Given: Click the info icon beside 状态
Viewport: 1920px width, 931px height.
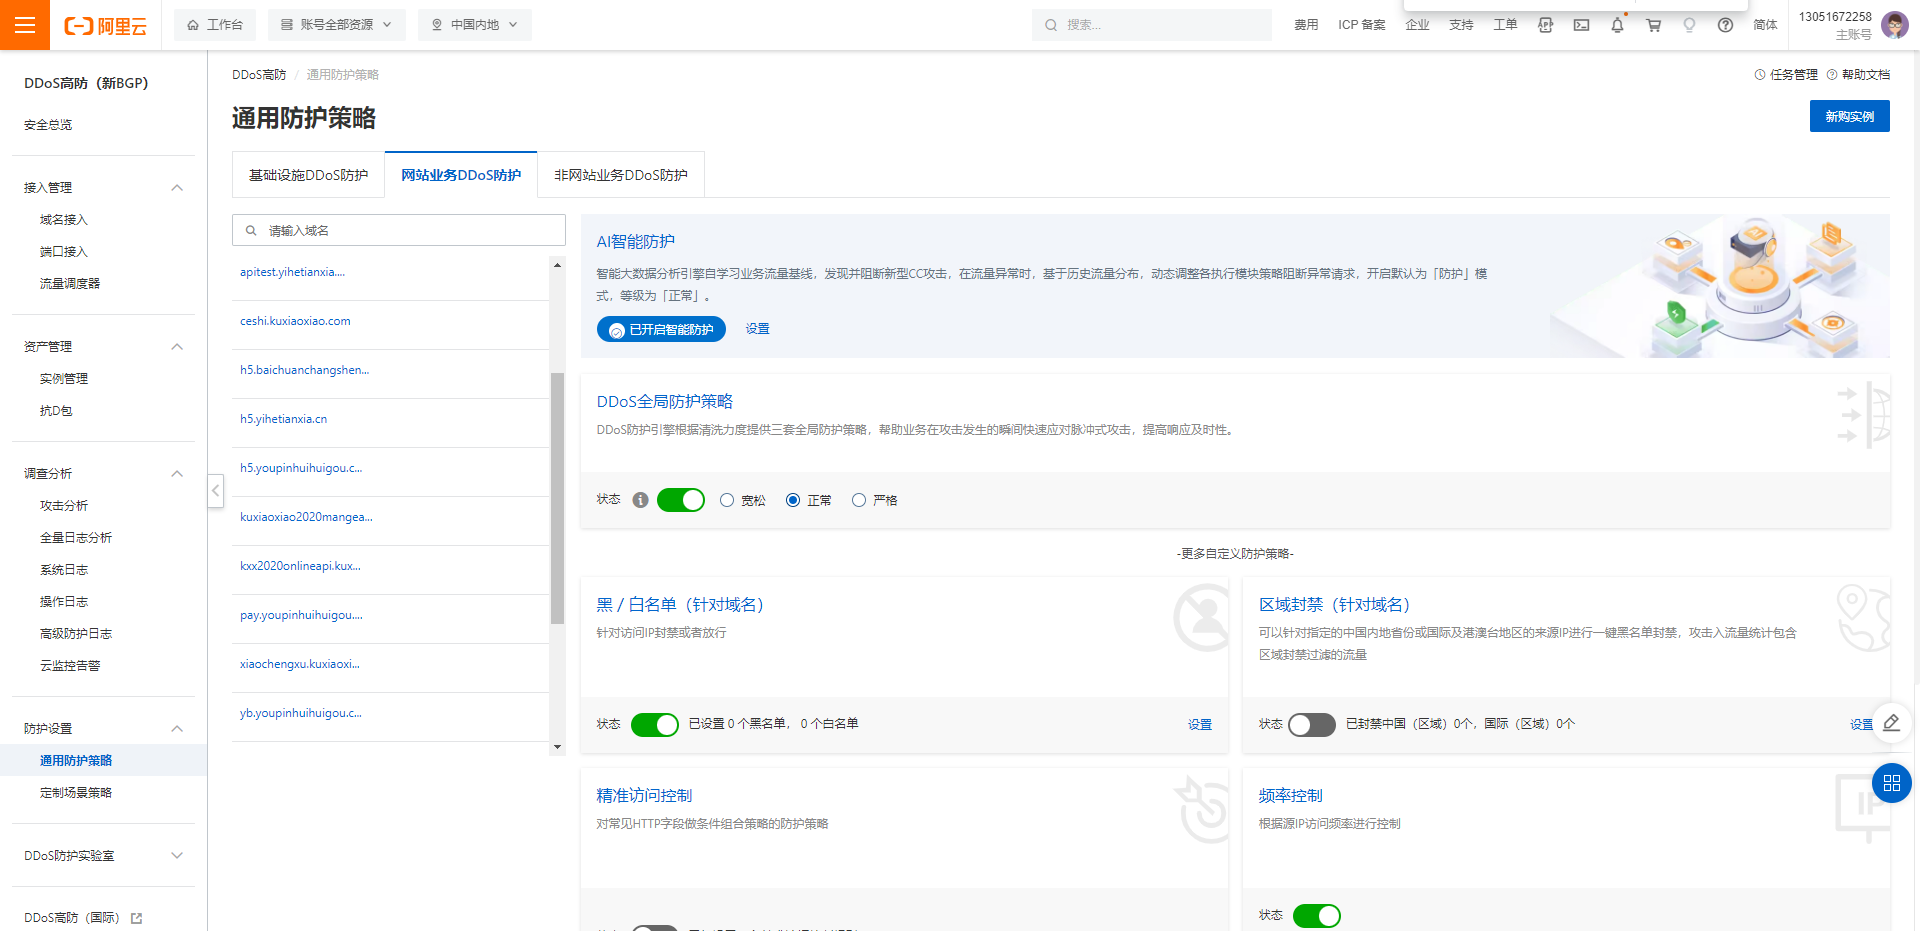Looking at the screenshot, I should click(640, 500).
